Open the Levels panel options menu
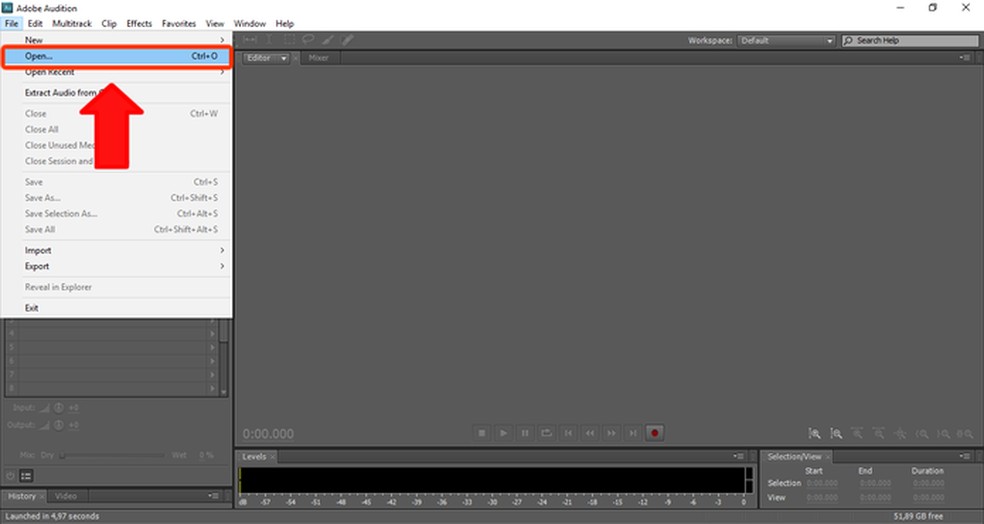The width and height of the screenshot is (984, 524). tap(739, 456)
